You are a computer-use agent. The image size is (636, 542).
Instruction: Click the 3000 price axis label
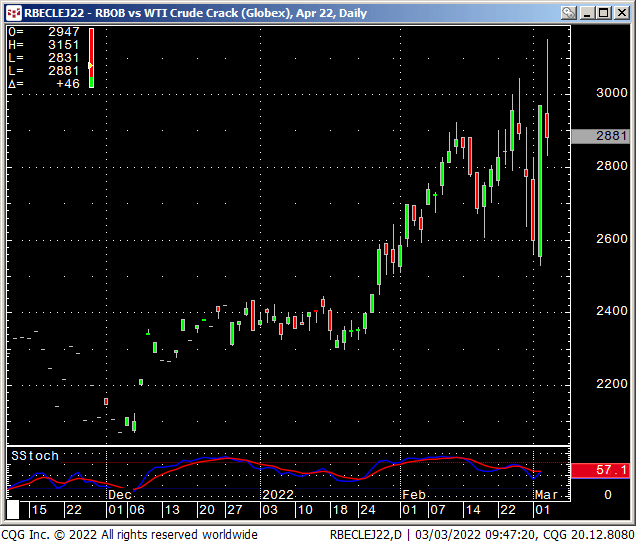(x=612, y=93)
